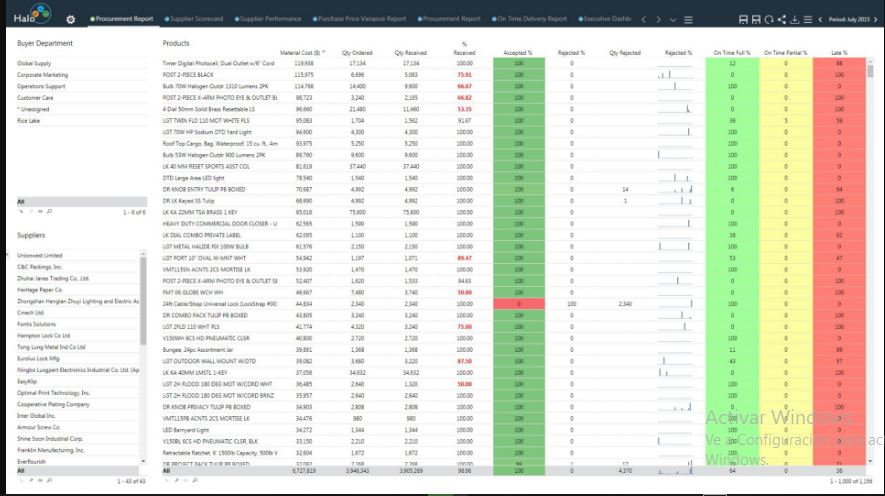The width and height of the screenshot is (885, 496).
Task: Share the report using the share icon
Action: 782,19
